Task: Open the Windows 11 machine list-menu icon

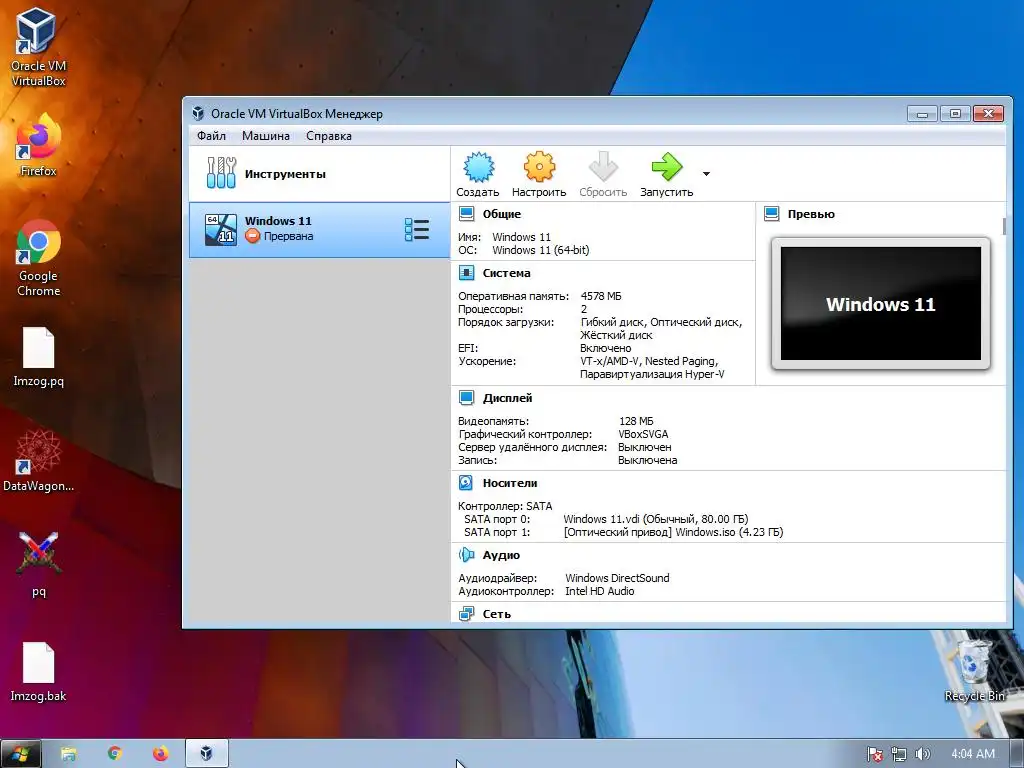Action: [417, 230]
